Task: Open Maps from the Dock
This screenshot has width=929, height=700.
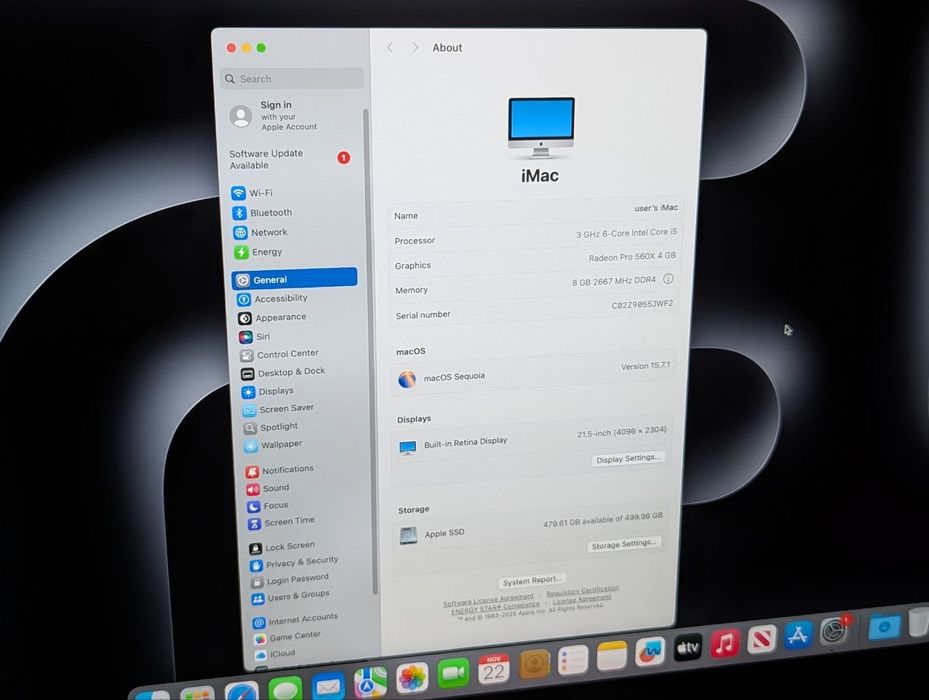Action: 370,682
